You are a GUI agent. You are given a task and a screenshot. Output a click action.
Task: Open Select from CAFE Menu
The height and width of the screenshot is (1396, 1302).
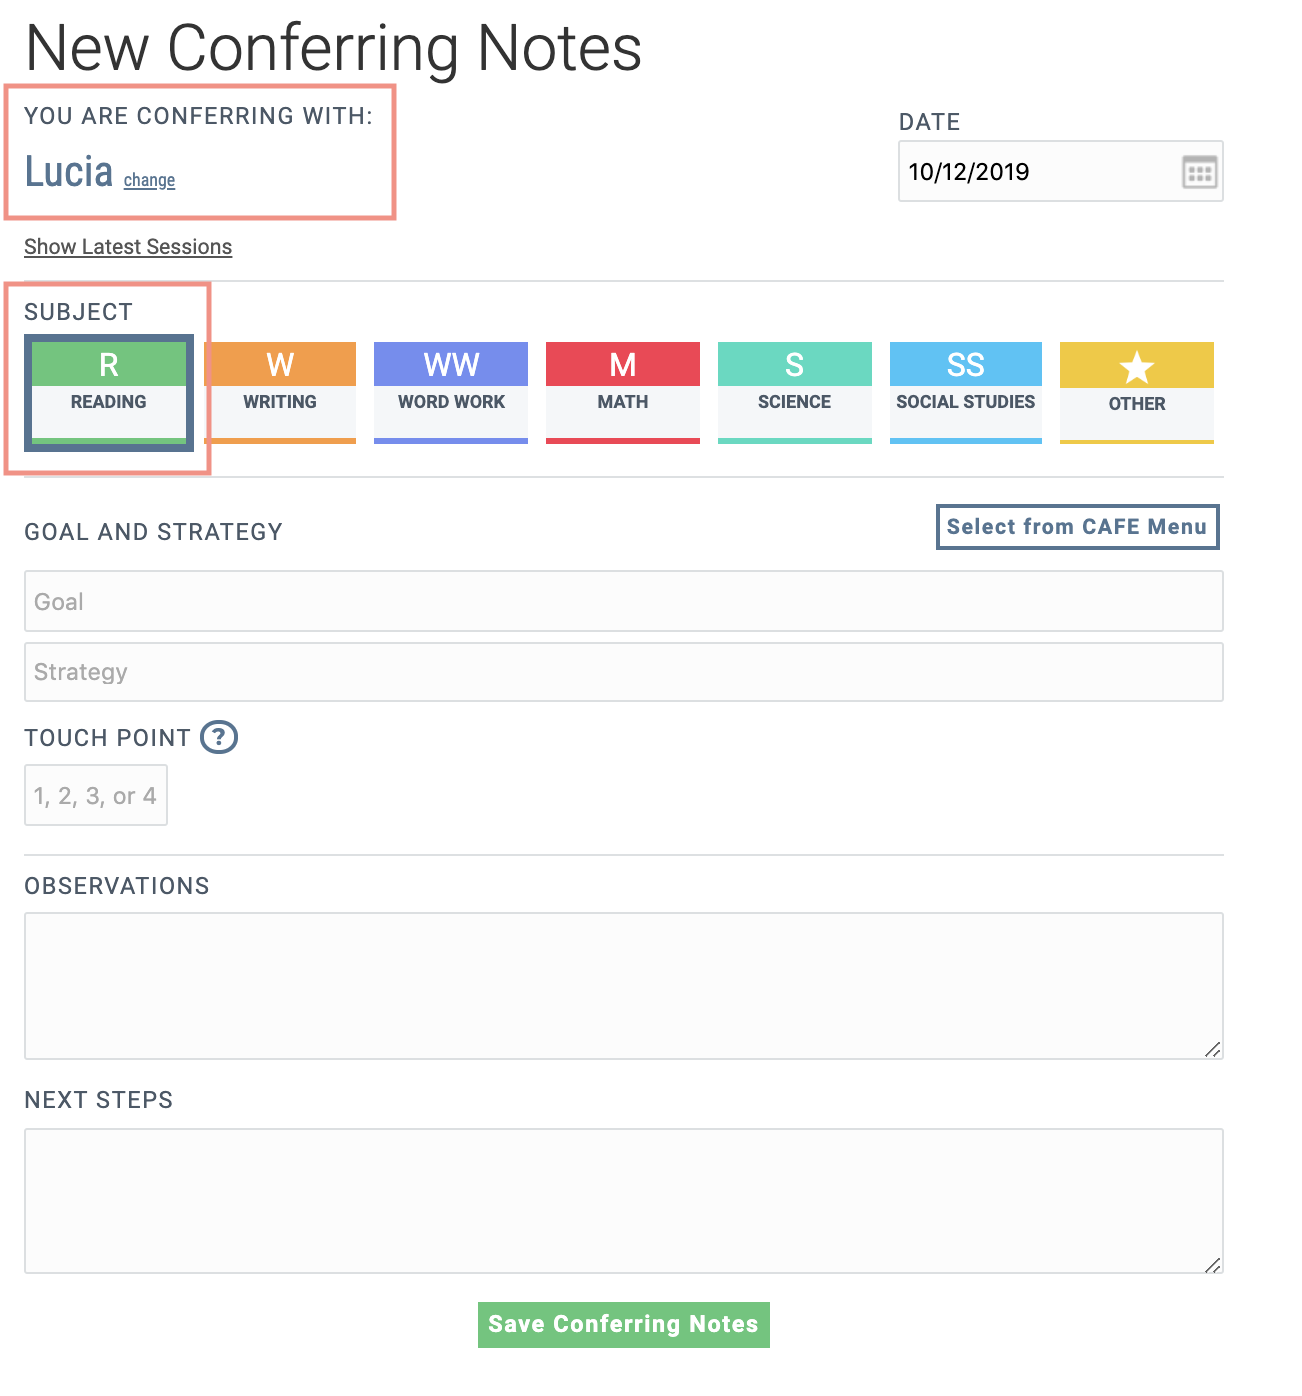(1077, 527)
